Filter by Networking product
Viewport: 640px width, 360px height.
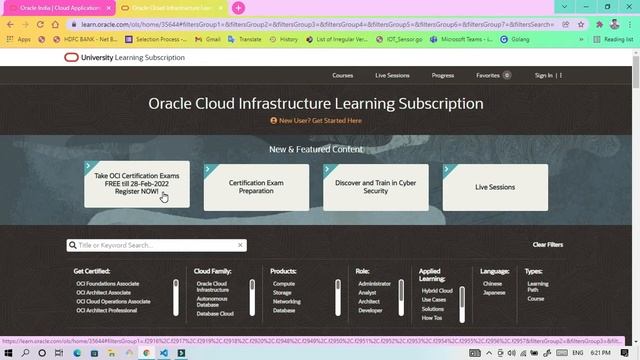tap(287, 302)
